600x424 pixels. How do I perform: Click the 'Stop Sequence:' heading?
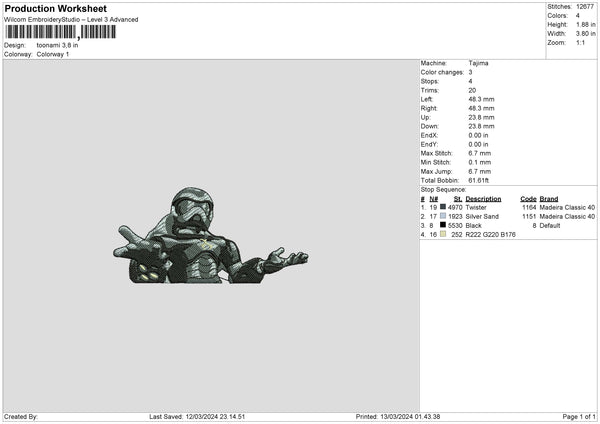pyautogui.click(x=443, y=189)
